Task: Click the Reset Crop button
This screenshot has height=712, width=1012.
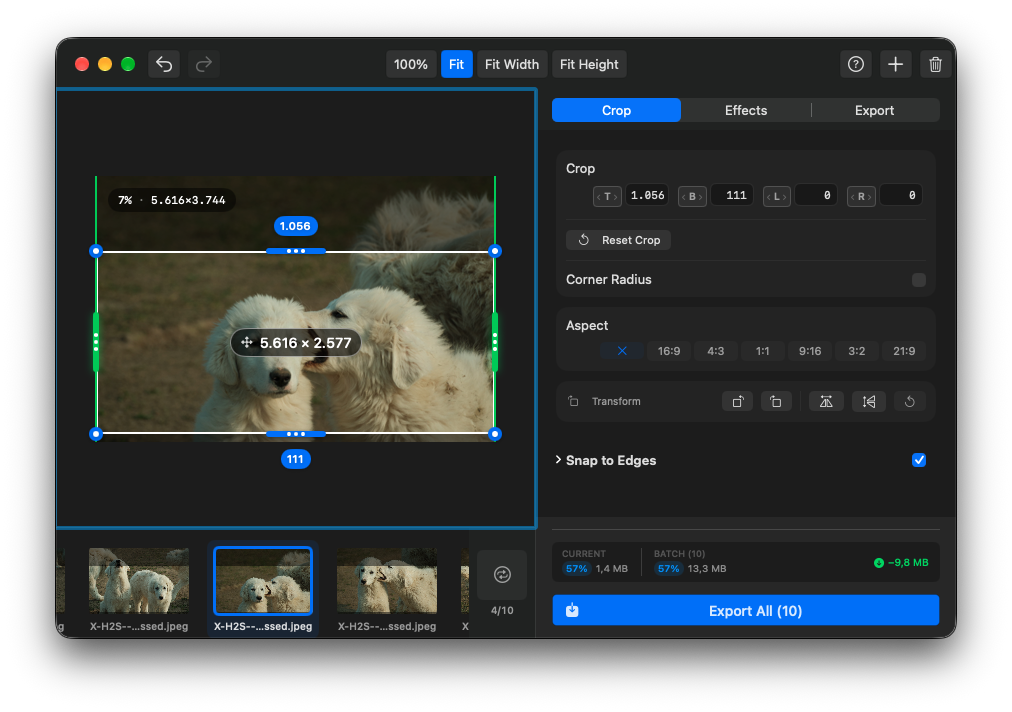Action: click(x=618, y=240)
